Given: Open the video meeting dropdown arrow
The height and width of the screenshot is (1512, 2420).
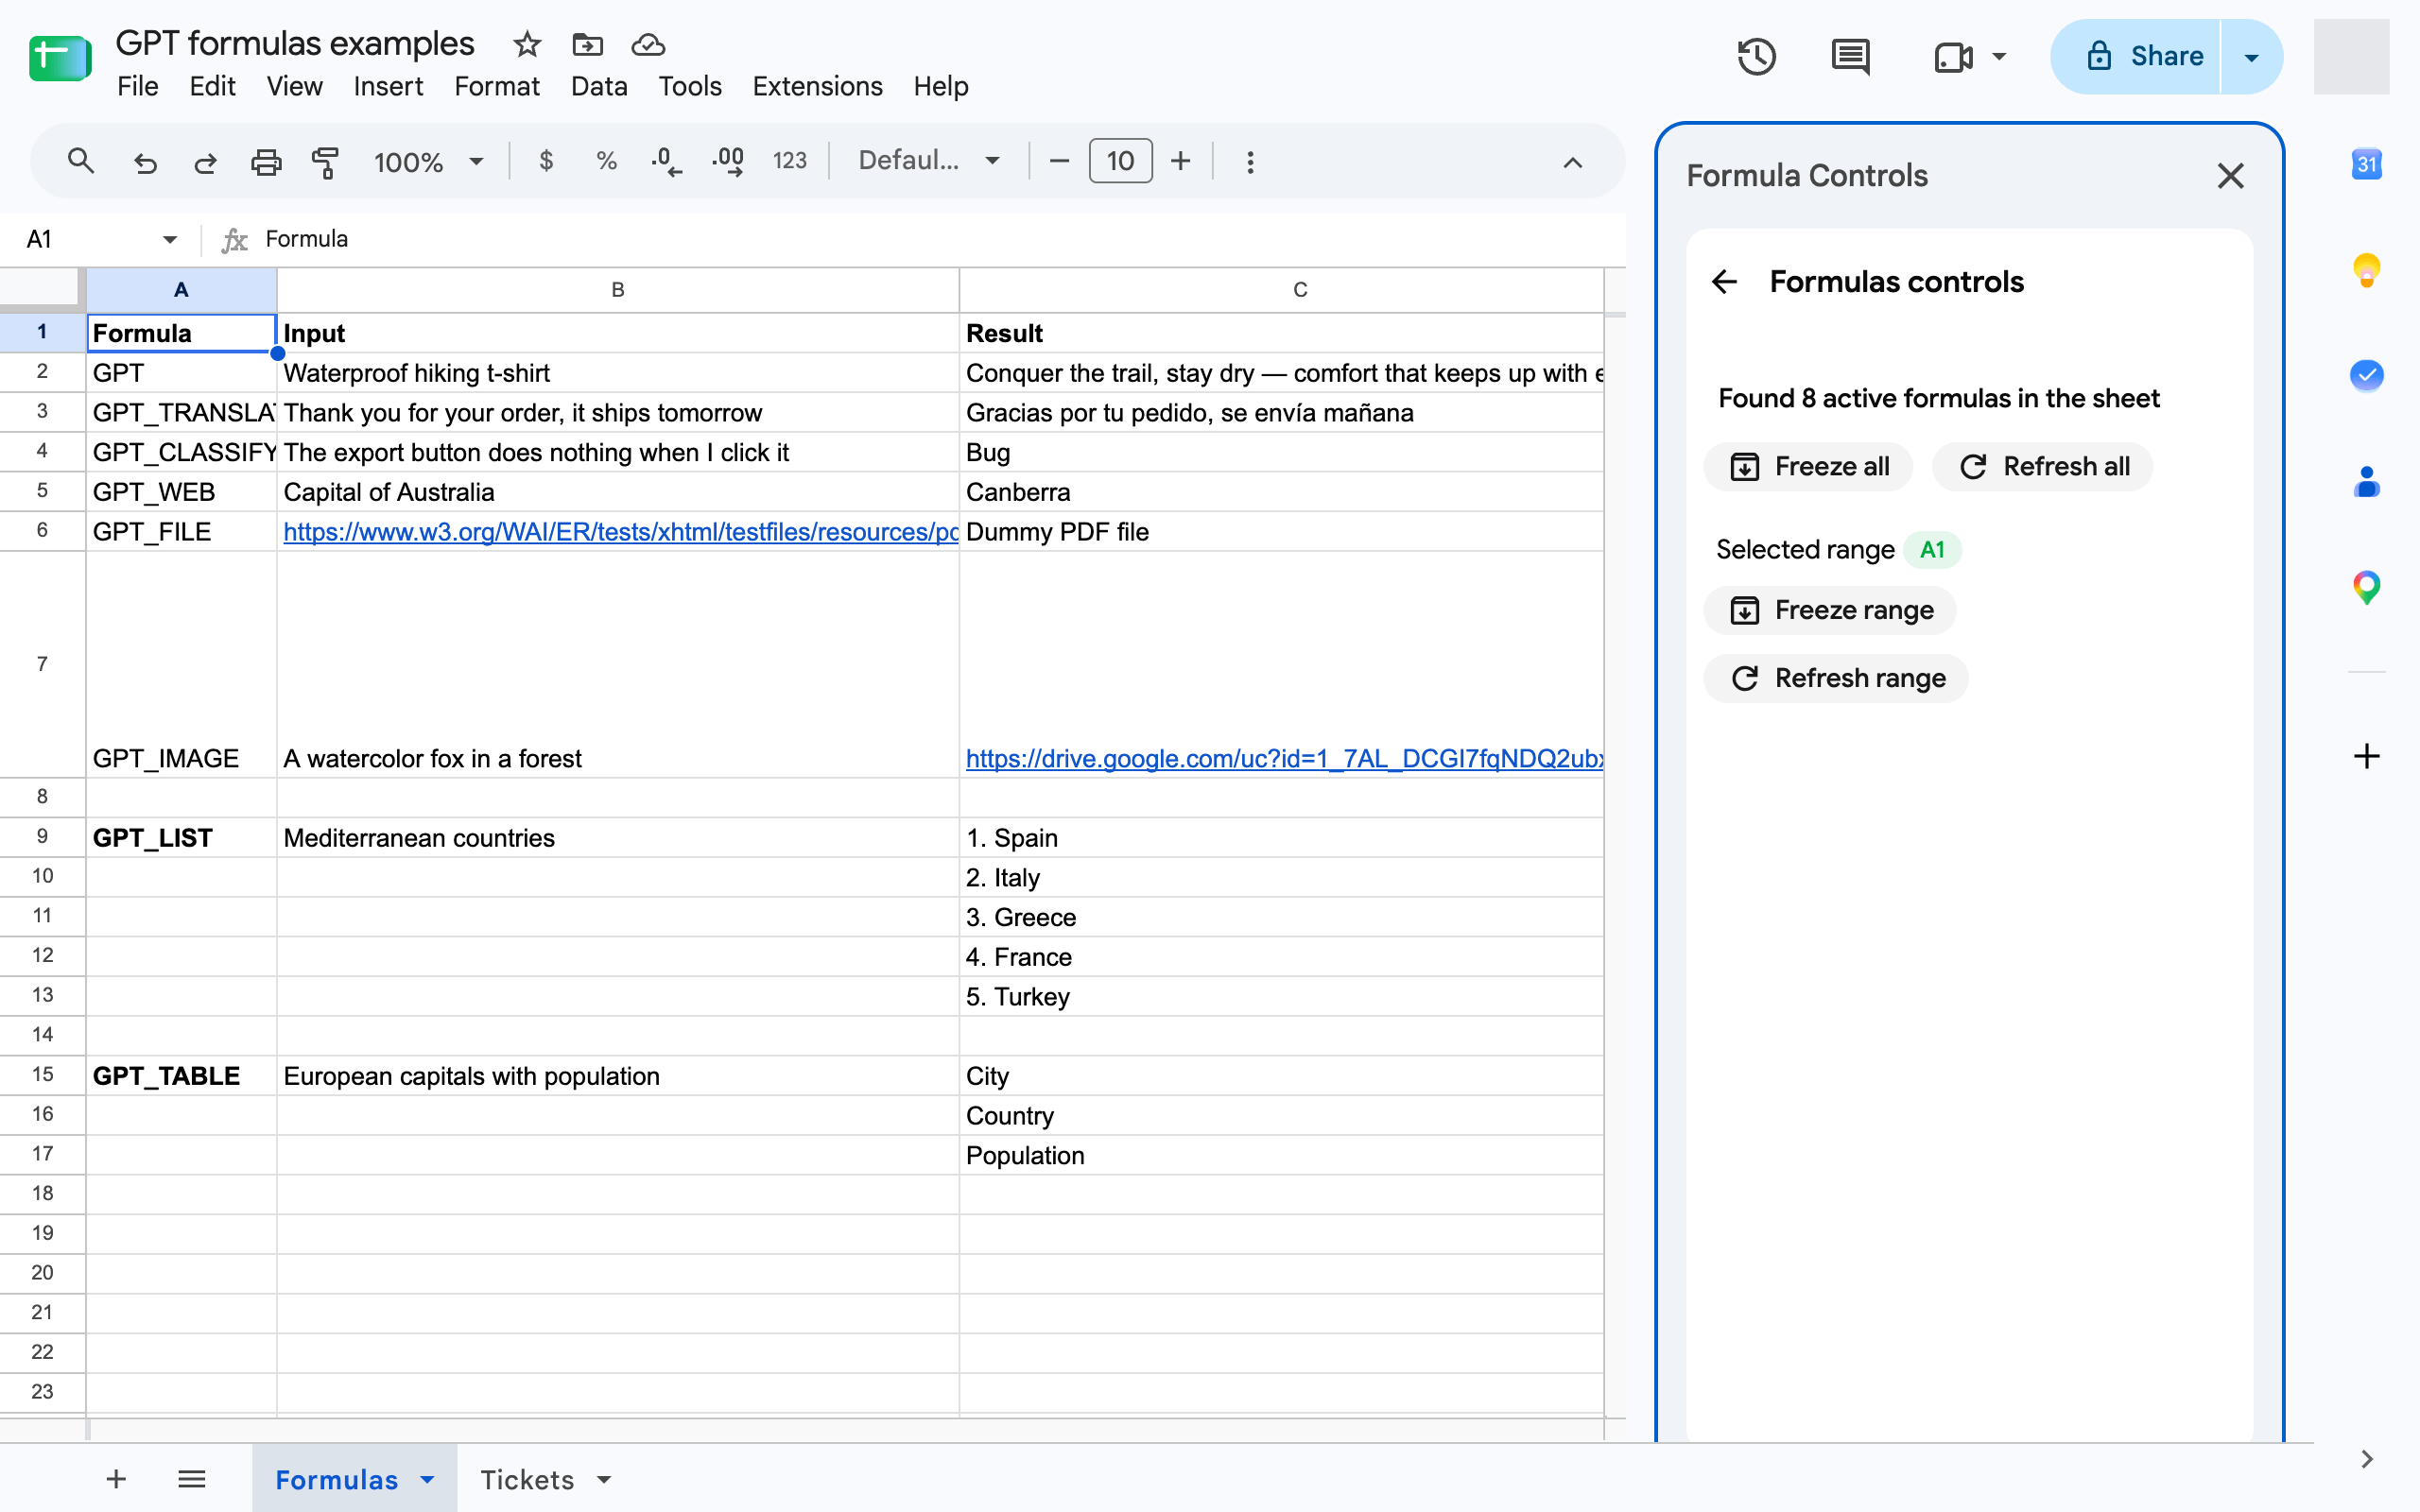Looking at the screenshot, I should click(1999, 57).
